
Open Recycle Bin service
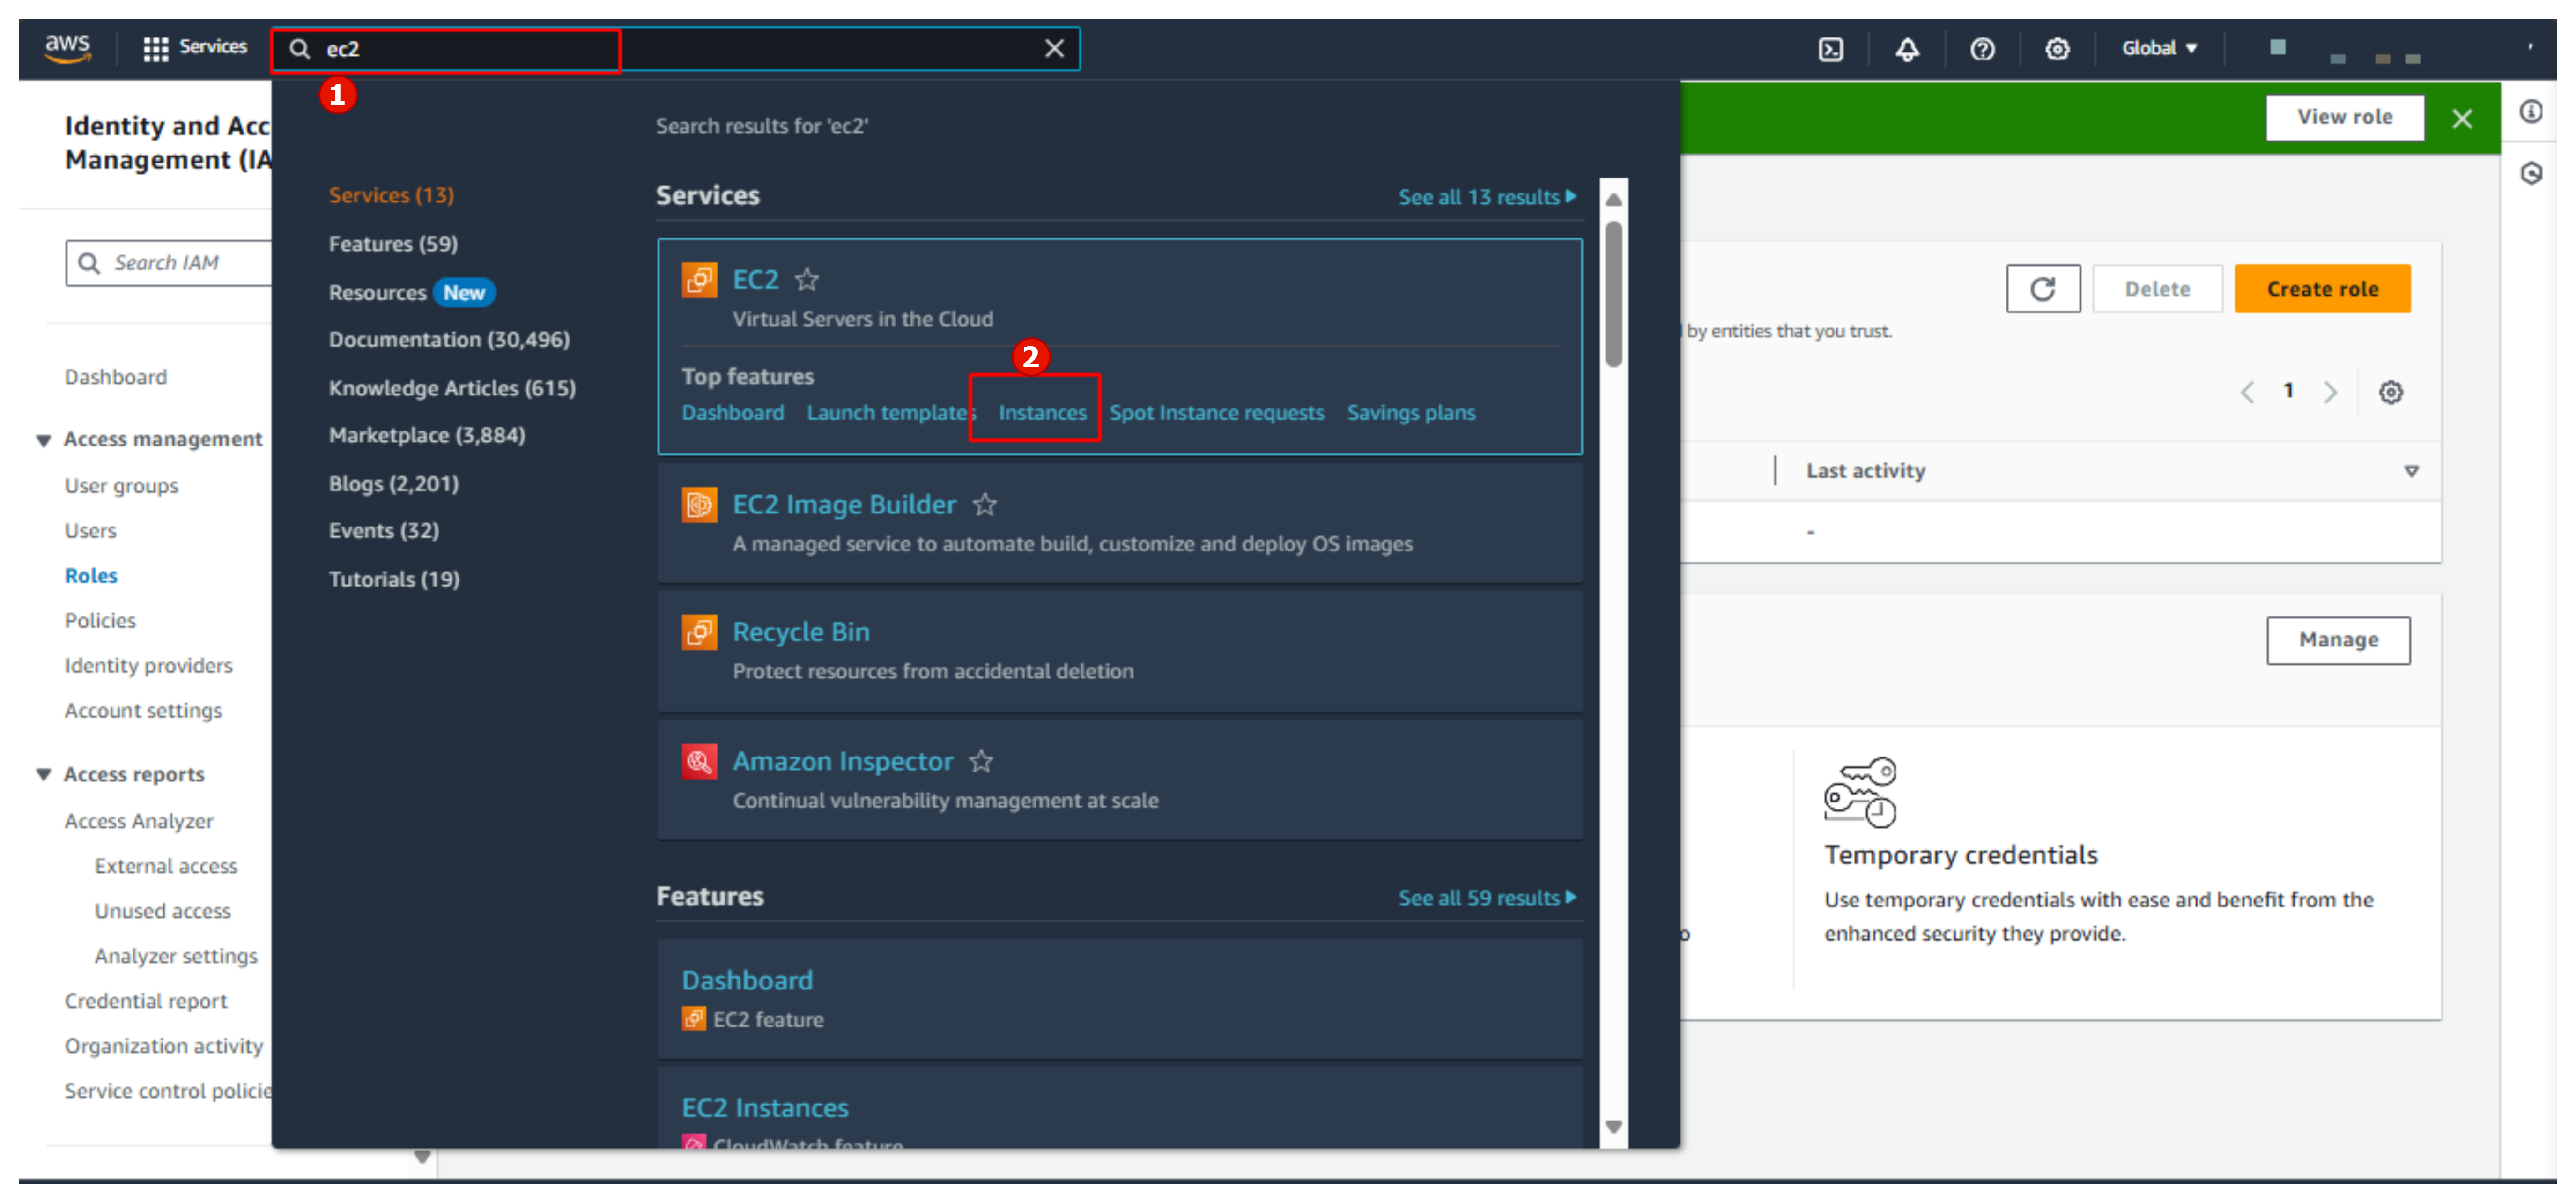(801, 632)
